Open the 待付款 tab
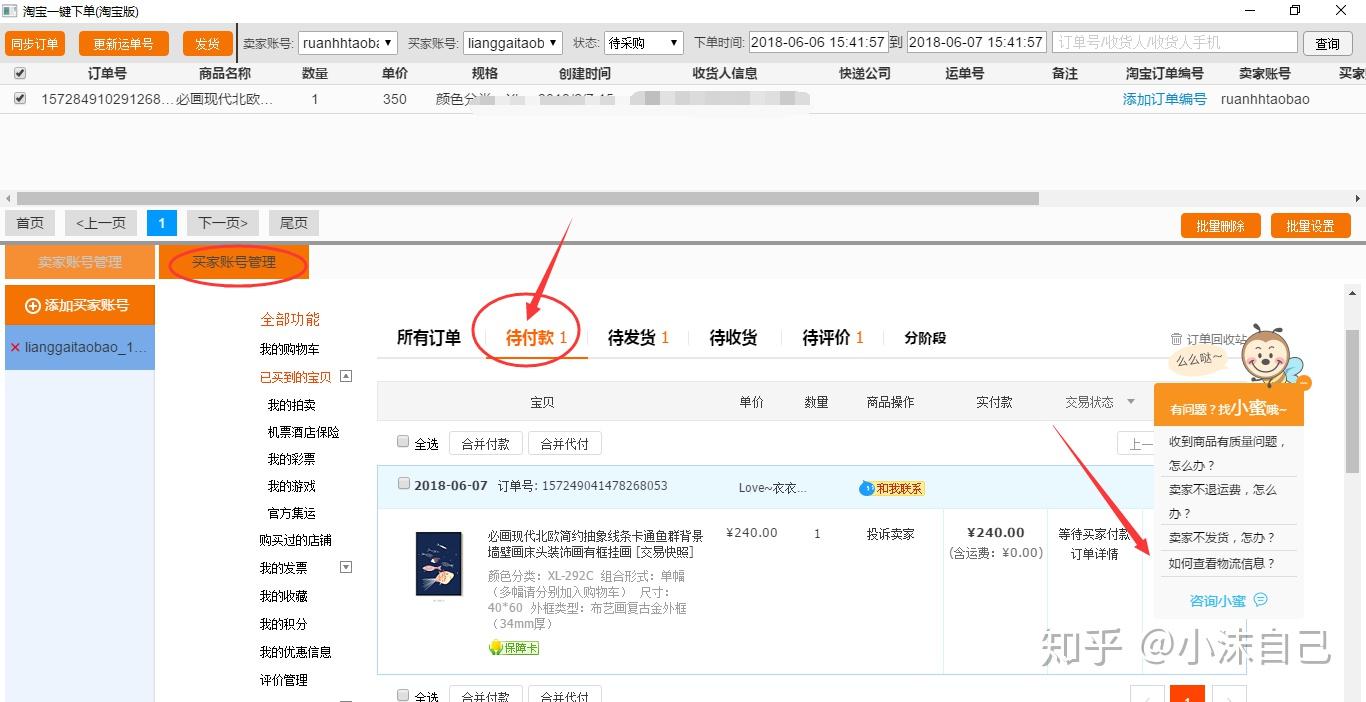Viewport: 1366px width, 702px height. 536,338
